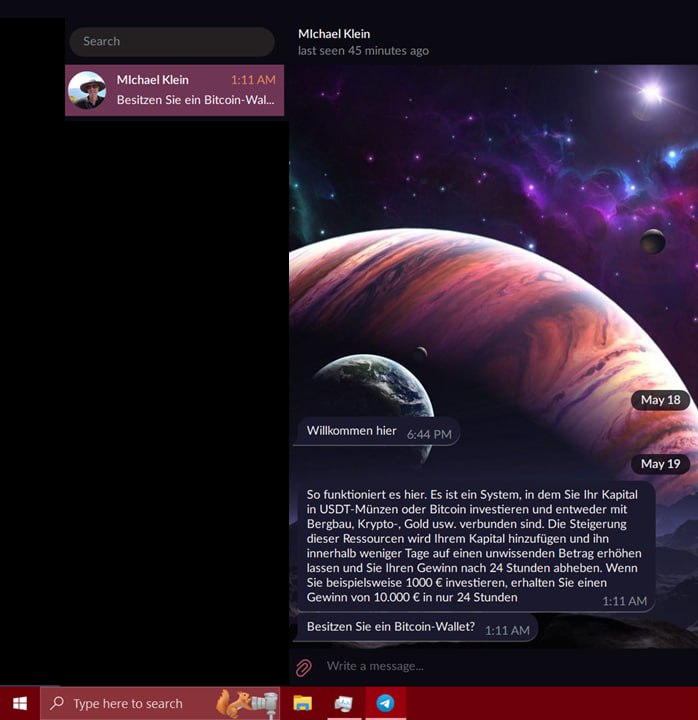Click the taskbar search magnifier icon

pos(57,703)
